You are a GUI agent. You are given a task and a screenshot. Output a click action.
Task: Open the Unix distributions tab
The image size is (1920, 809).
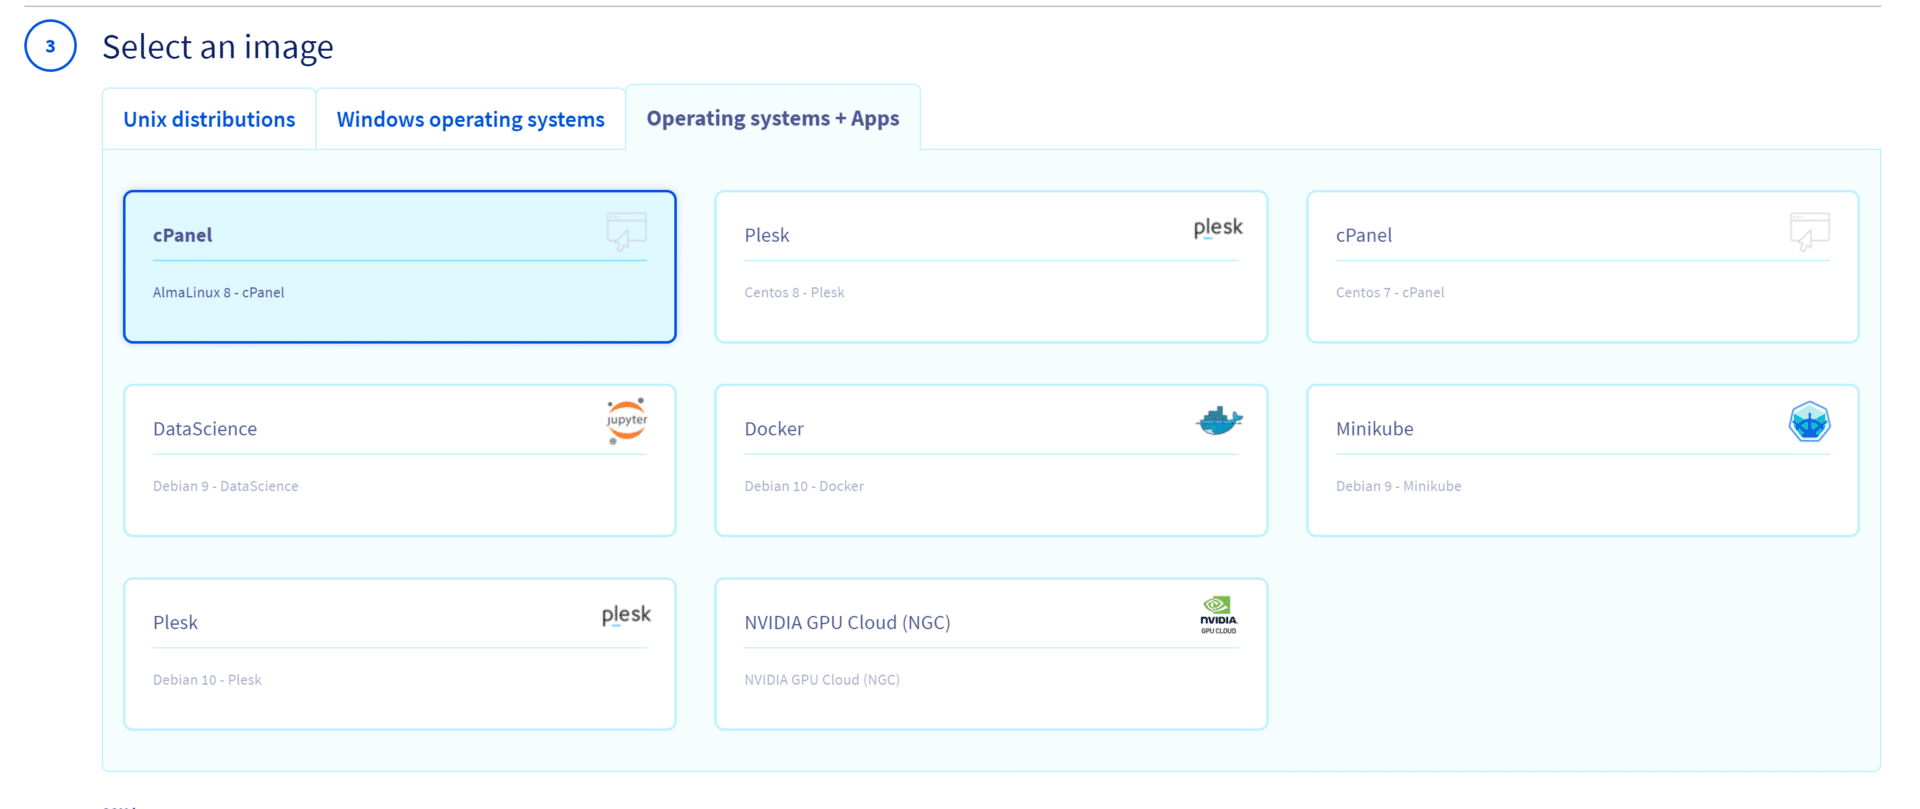point(209,119)
